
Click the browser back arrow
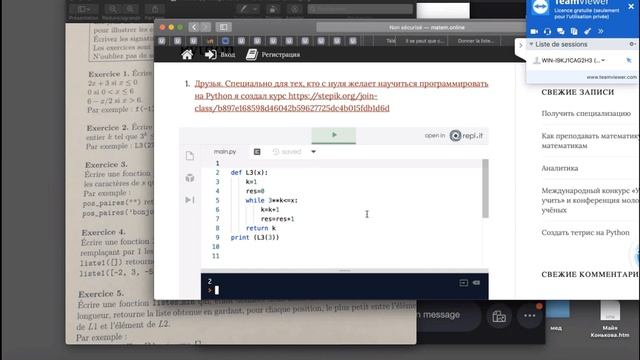tap(194, 27)
